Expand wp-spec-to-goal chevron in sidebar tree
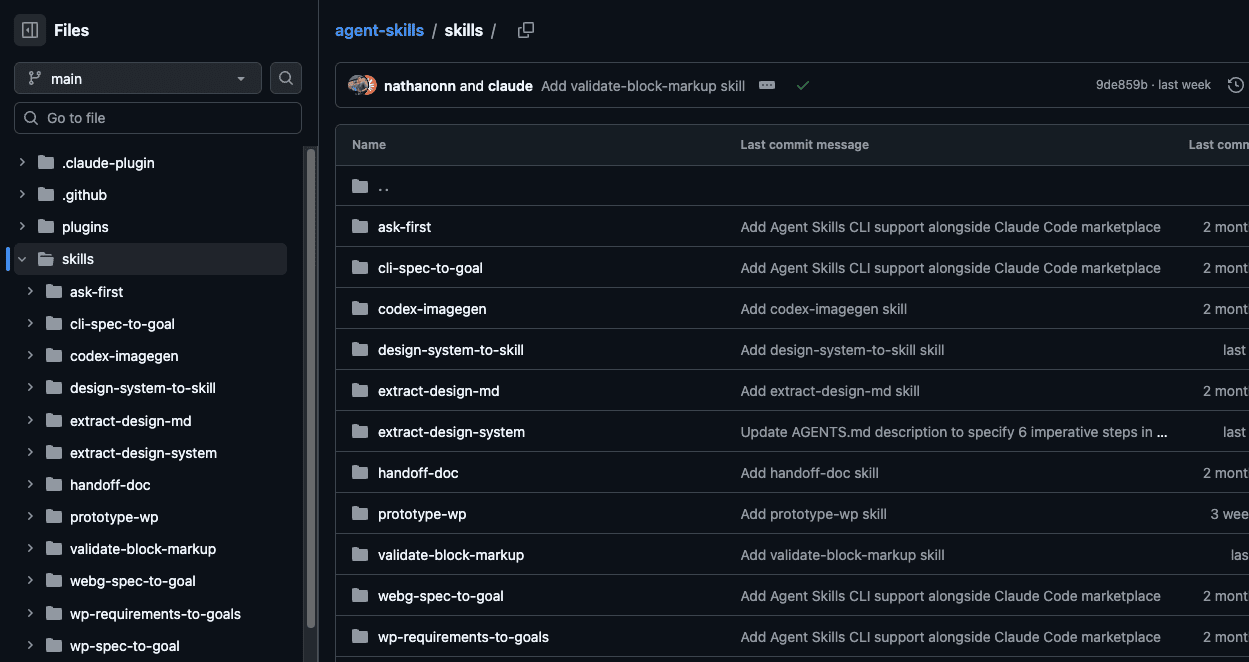Viewport: 1249px width, 662px height. [30, 646]
